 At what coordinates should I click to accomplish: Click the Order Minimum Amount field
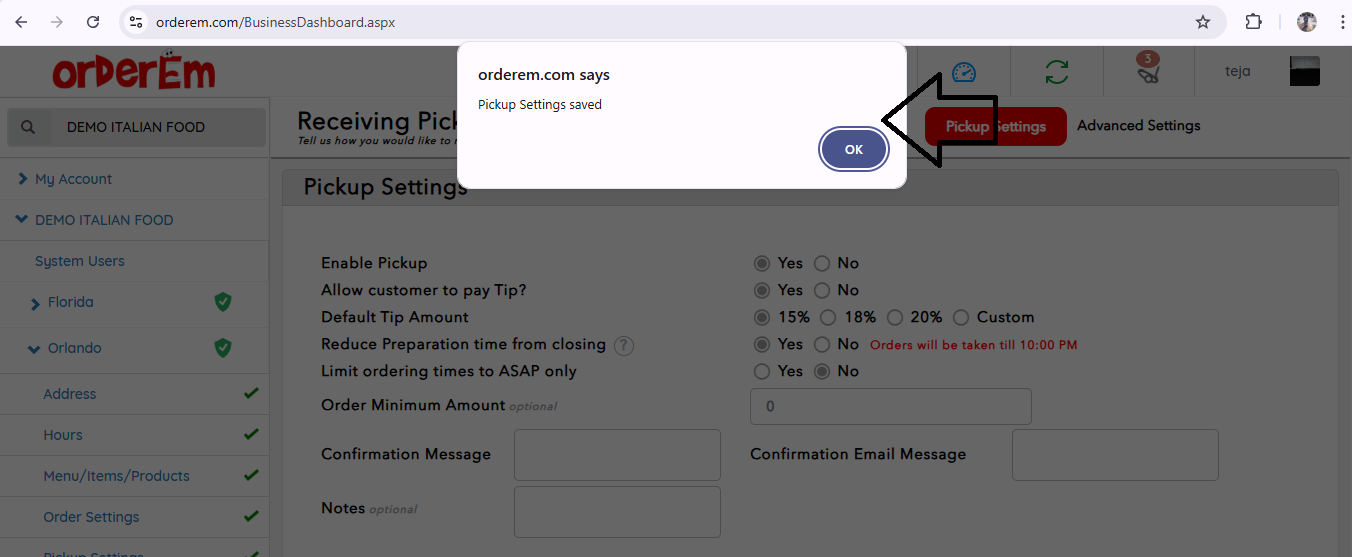pyautogui.click(x=890, y=407)
